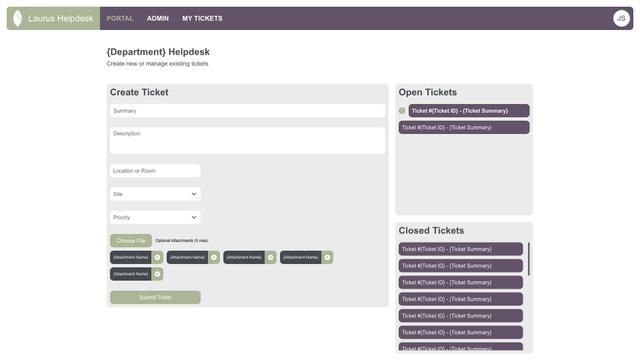Click 'Create new or manage existing tickets' subtitle
The width and height of the screenshot is (640, 360).
click(157, 64)
